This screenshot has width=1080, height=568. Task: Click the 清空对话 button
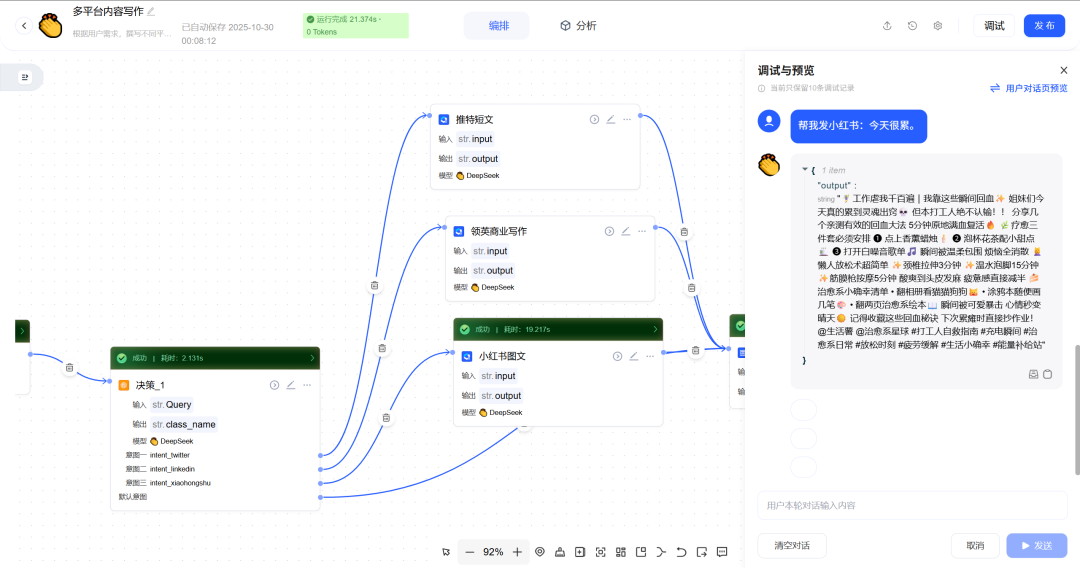[x=791, y=545]
